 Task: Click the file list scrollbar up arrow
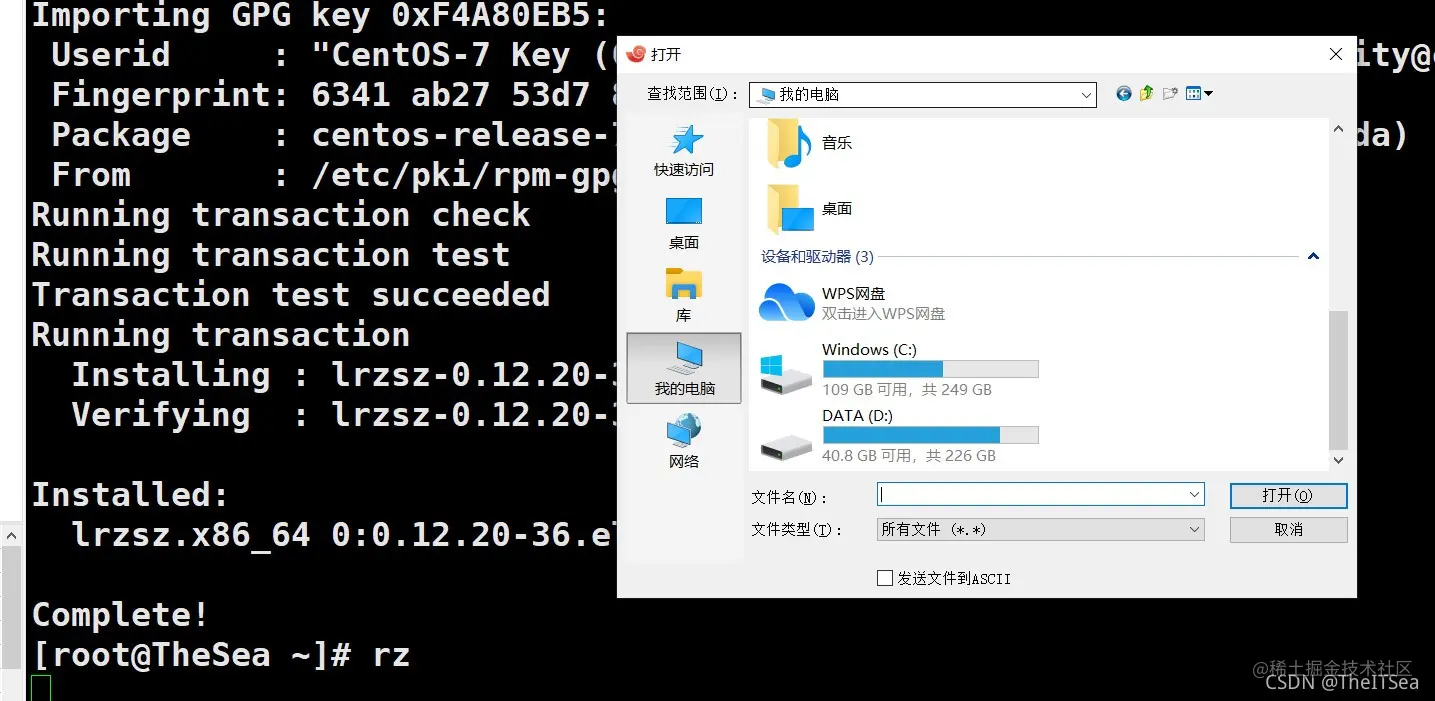[1338, 128]
